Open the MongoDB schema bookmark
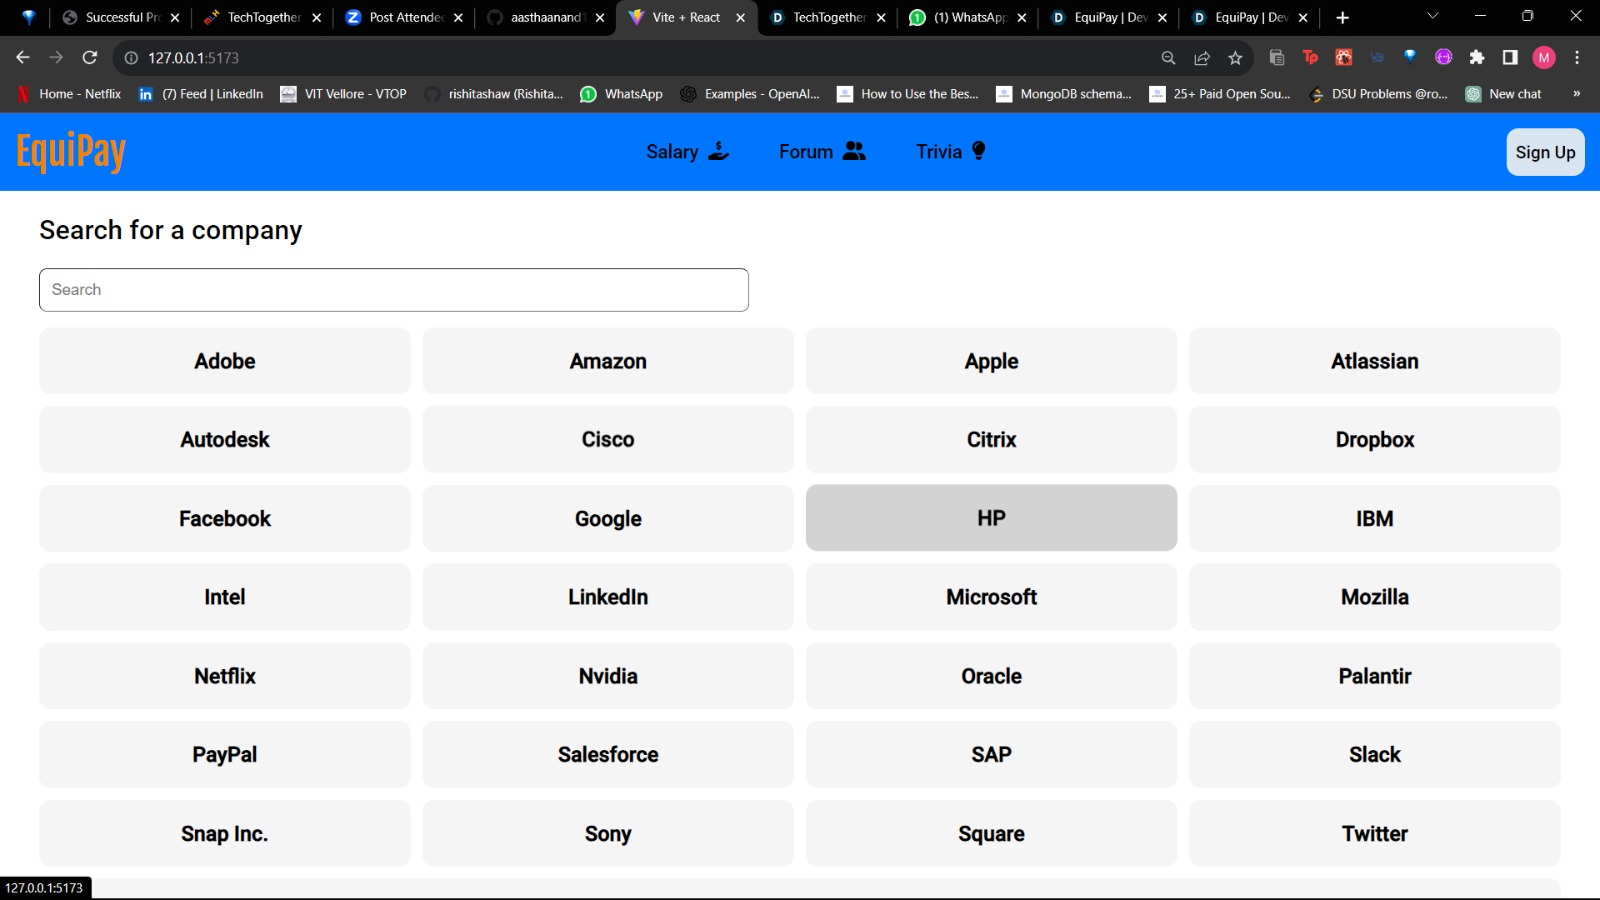This screenshot has width=1600, height=900. (x=1064, y=94)
